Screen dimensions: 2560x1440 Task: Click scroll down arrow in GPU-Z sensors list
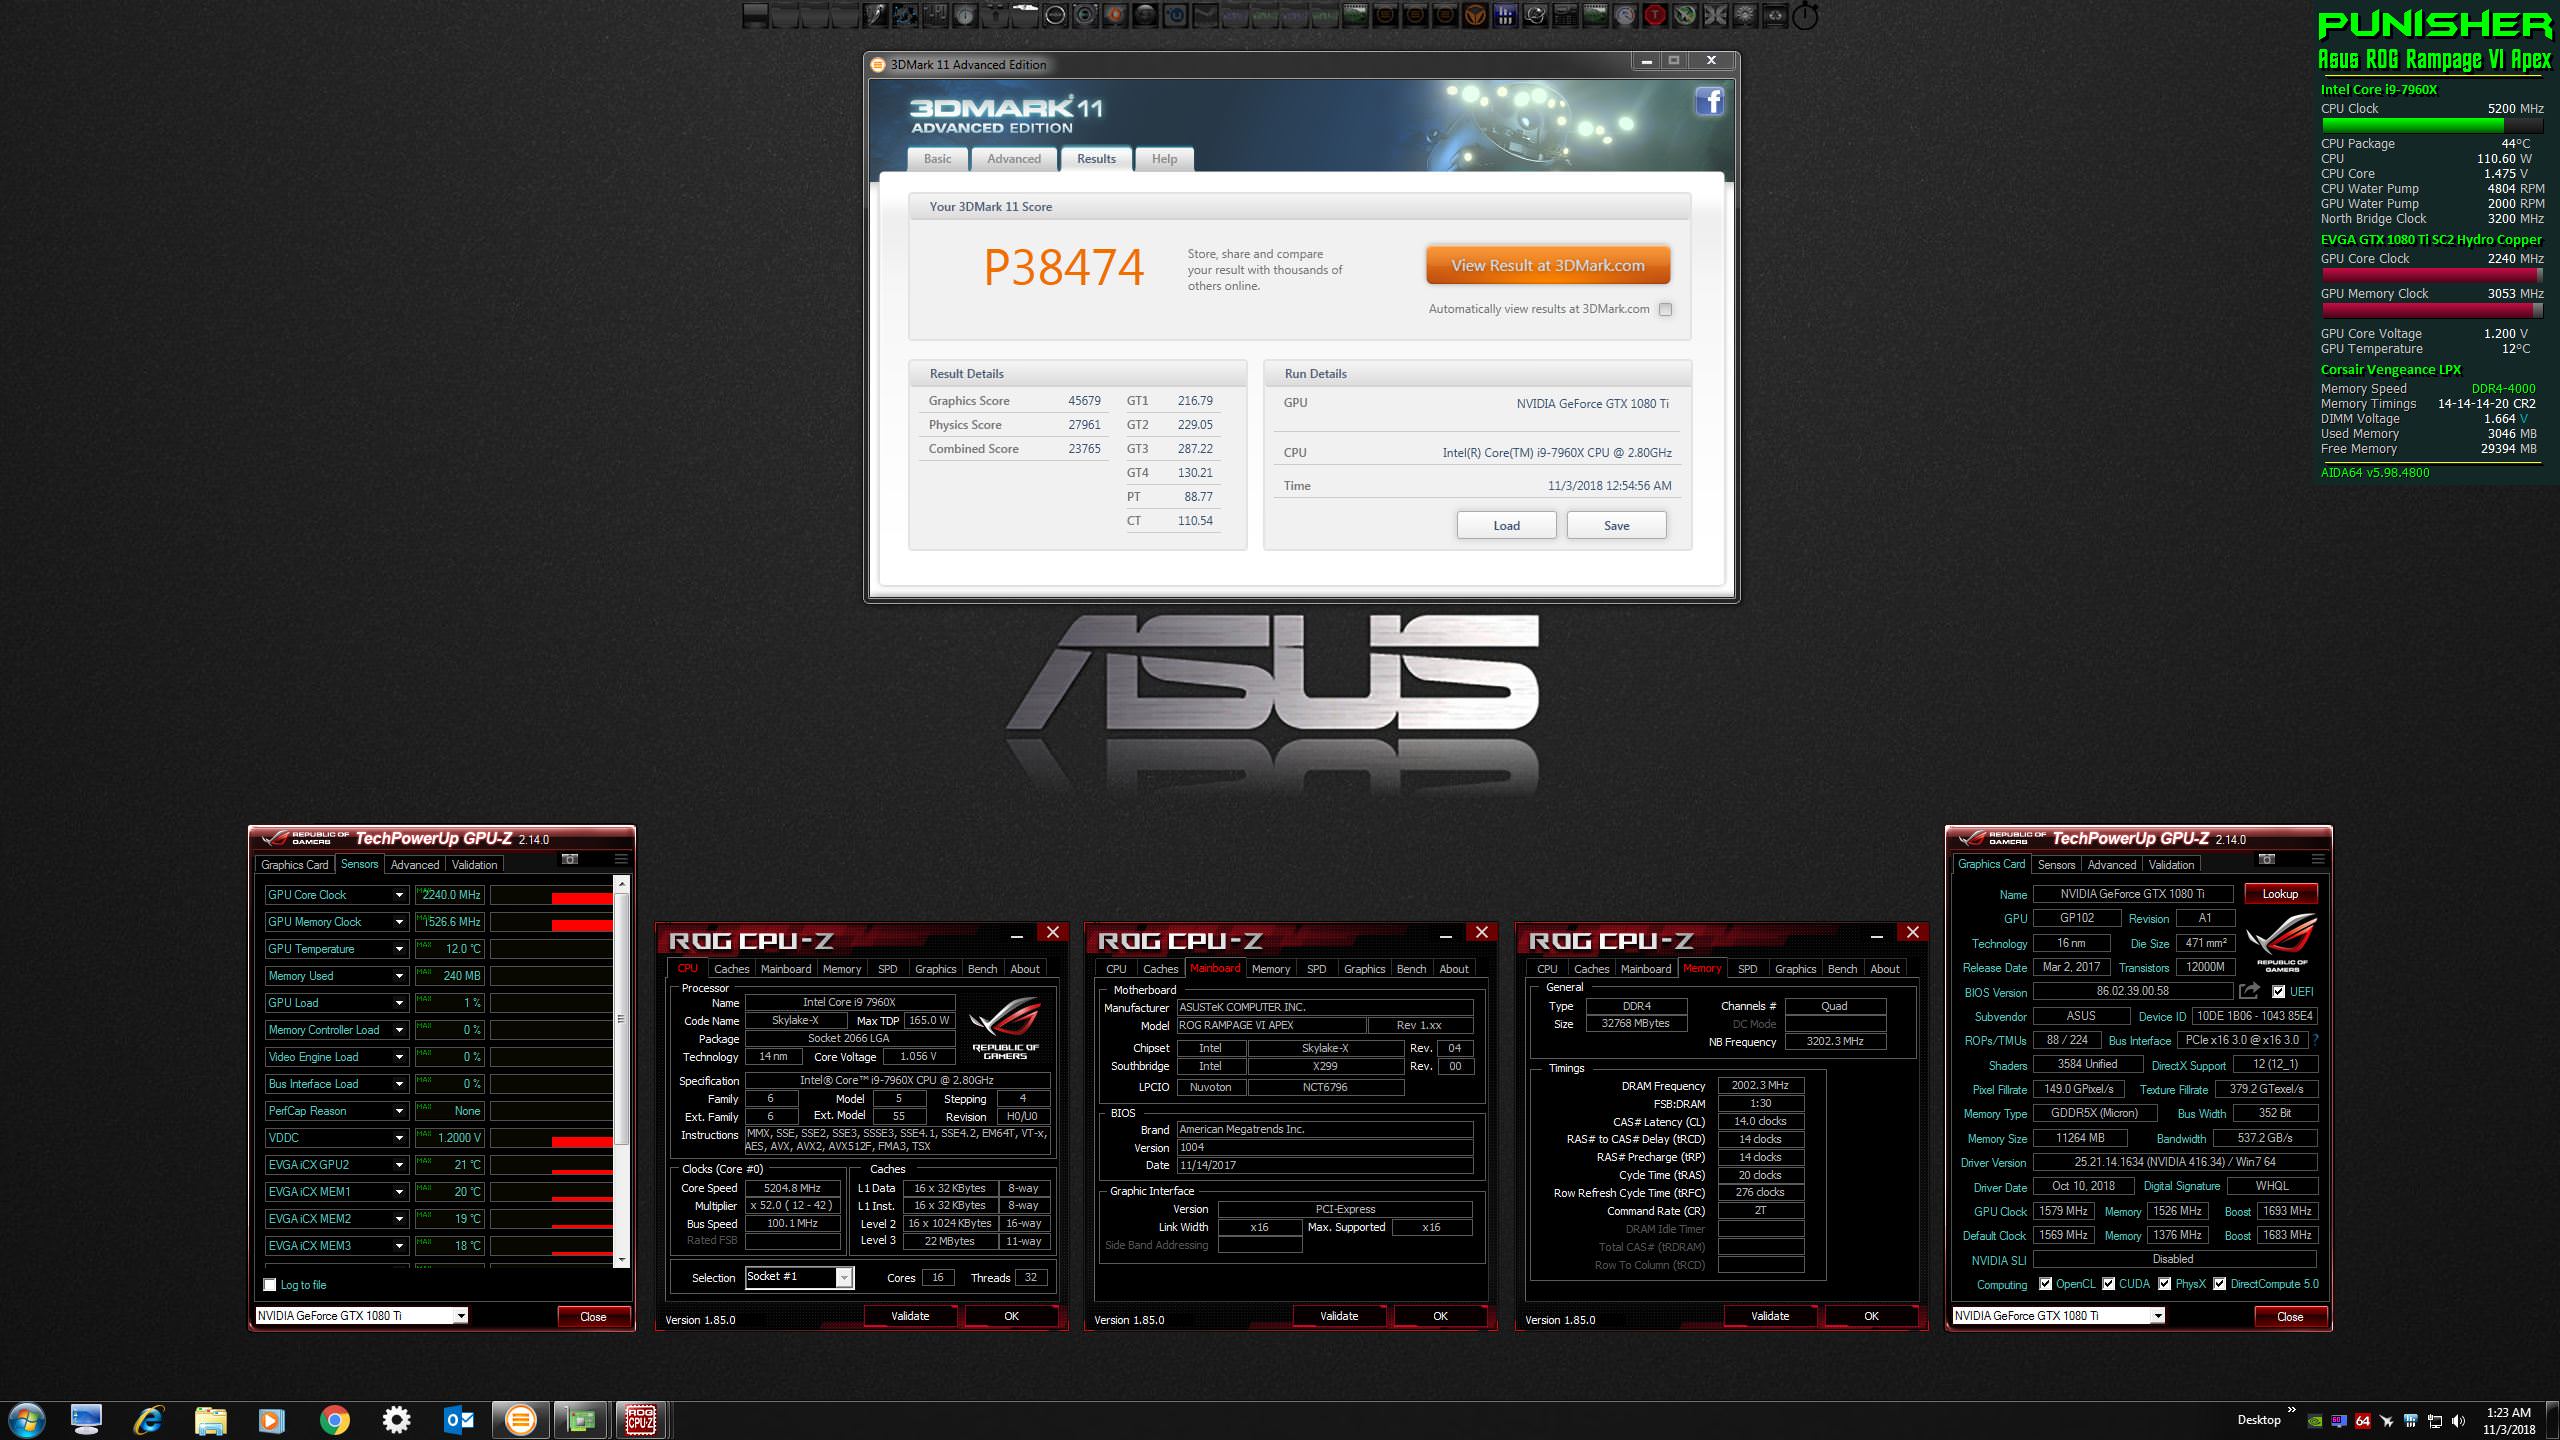point(621,1260)
